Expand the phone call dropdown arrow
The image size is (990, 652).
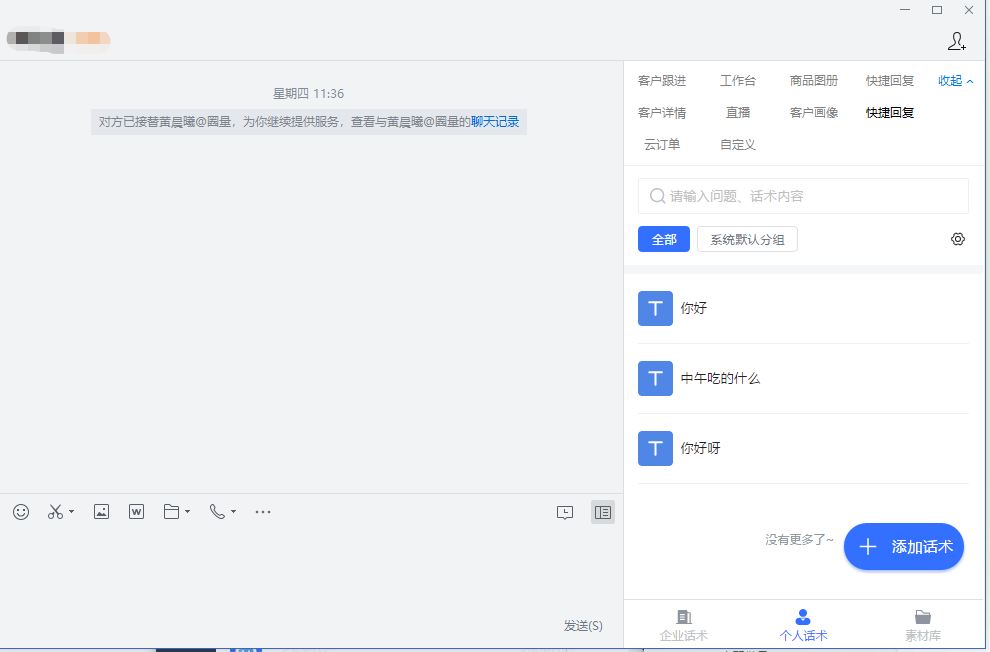[x=234, y=513]
